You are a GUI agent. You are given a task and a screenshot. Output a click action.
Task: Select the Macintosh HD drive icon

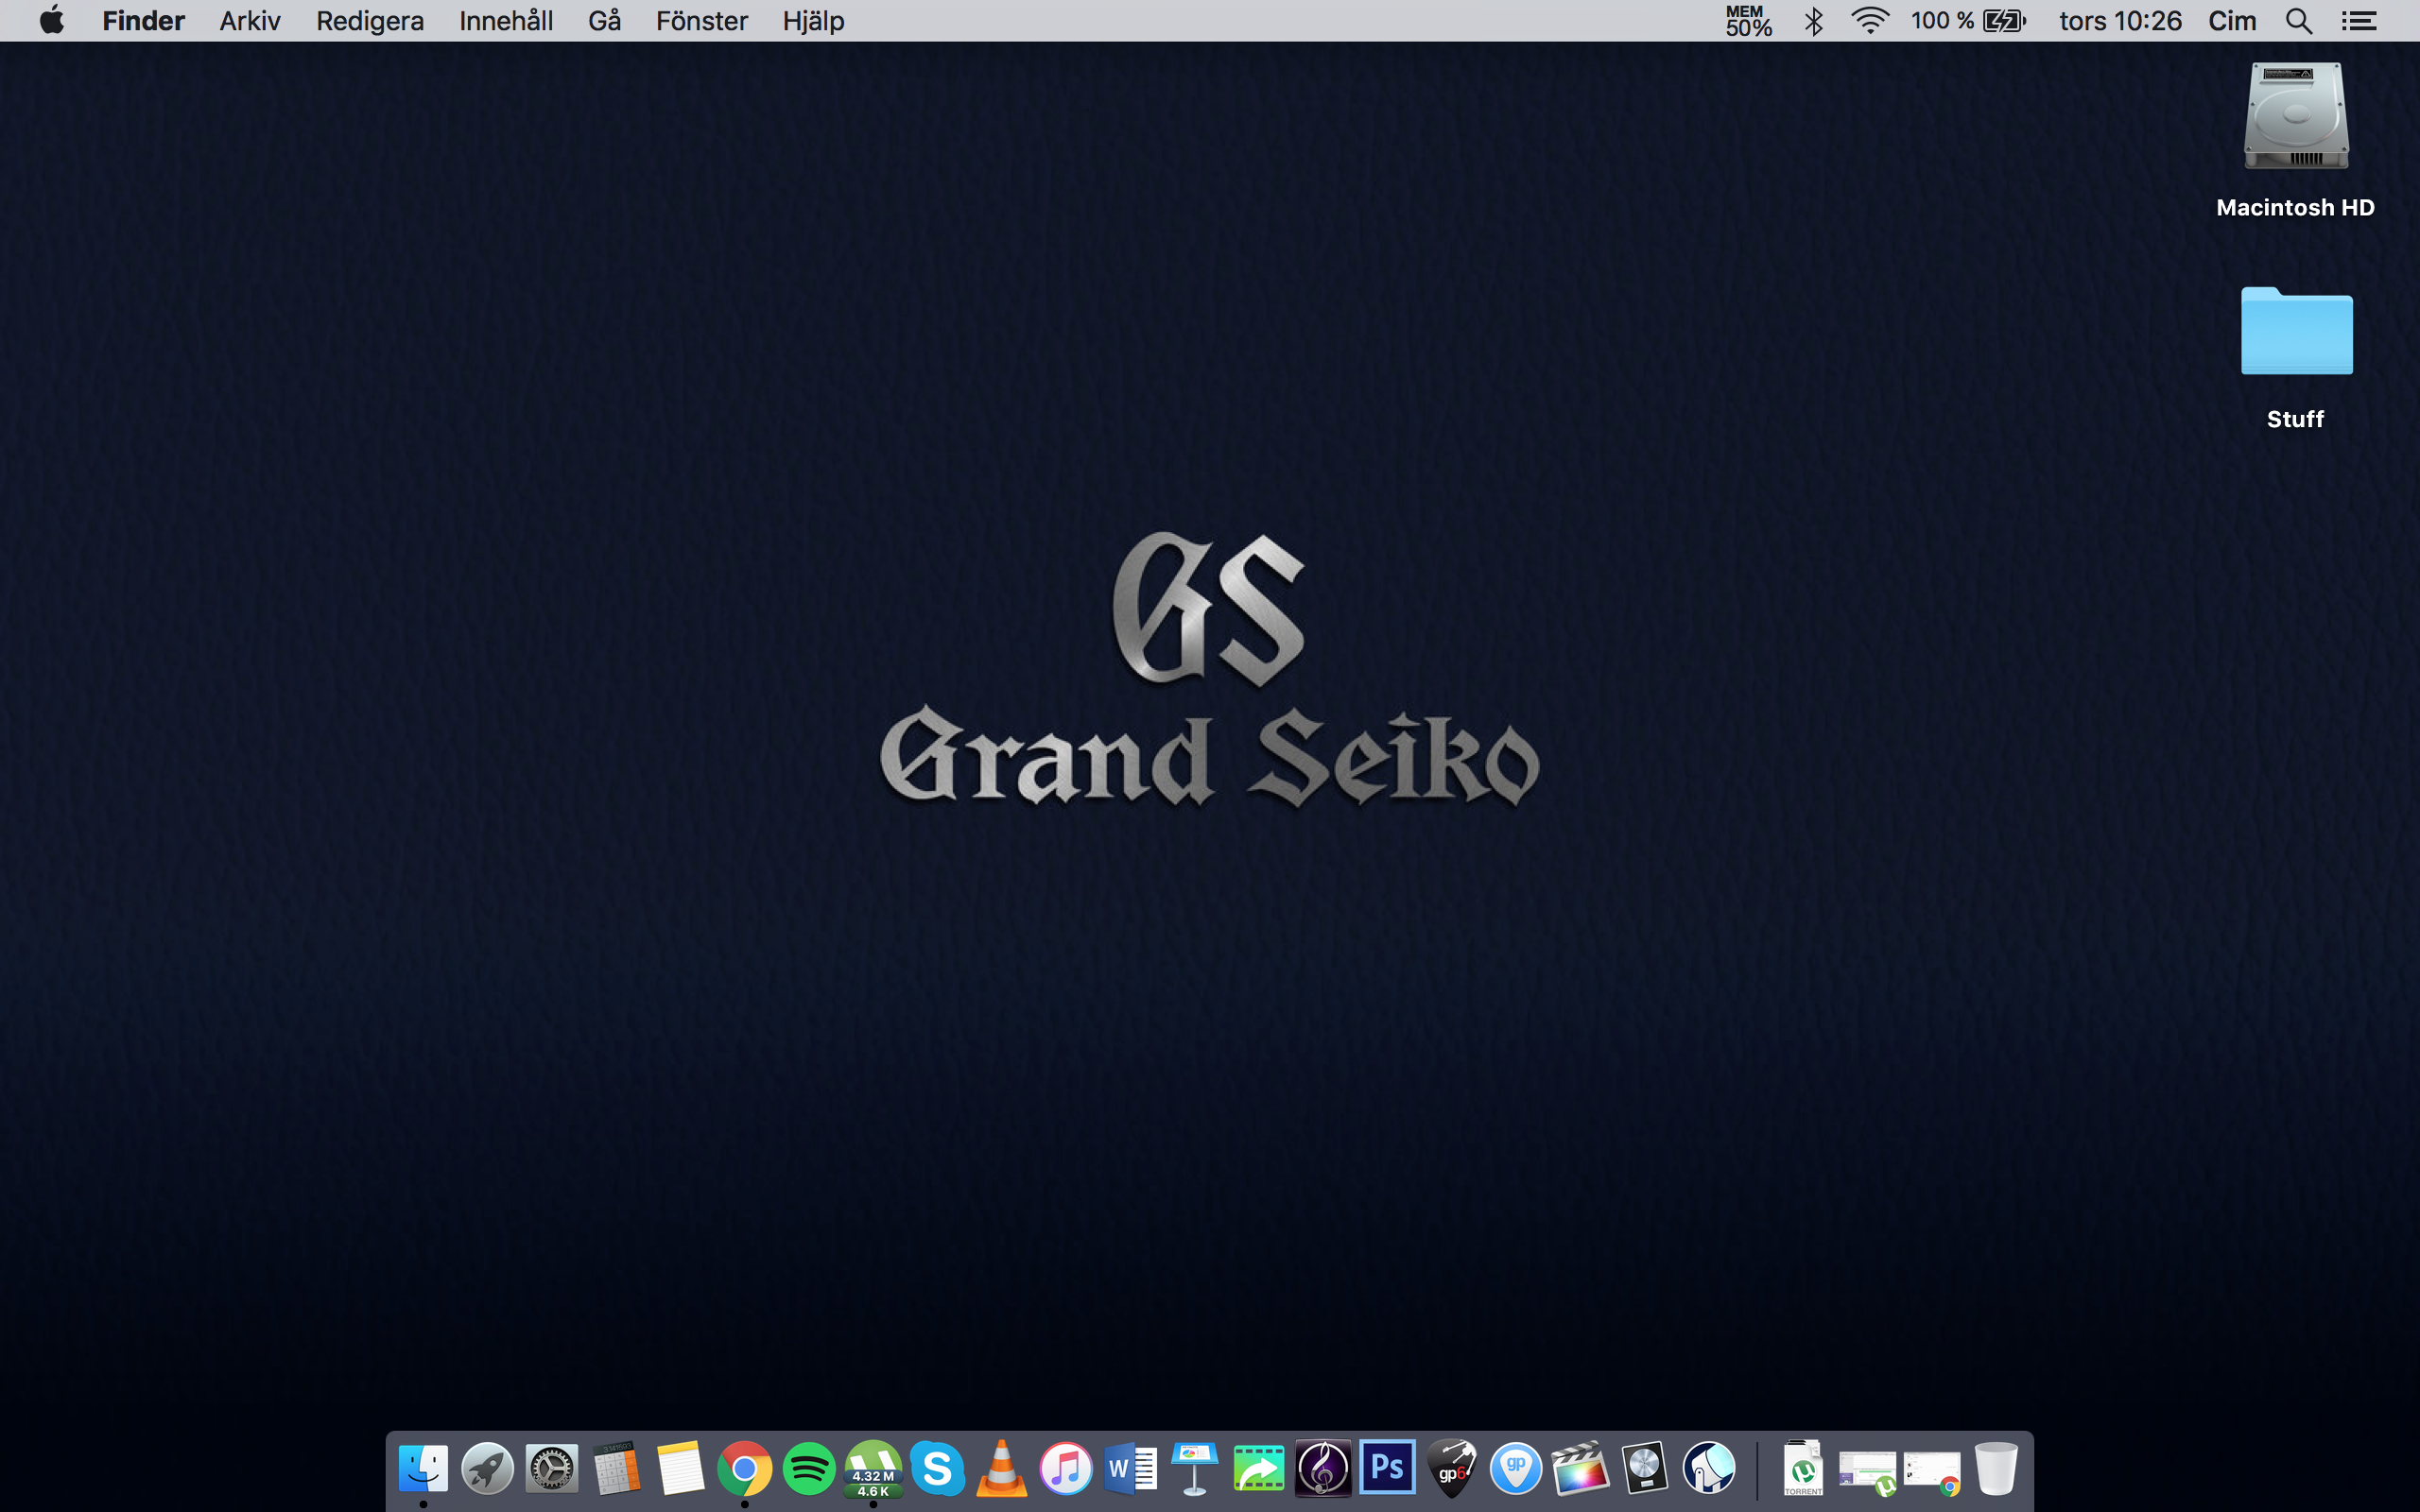tap(2296, 116)
